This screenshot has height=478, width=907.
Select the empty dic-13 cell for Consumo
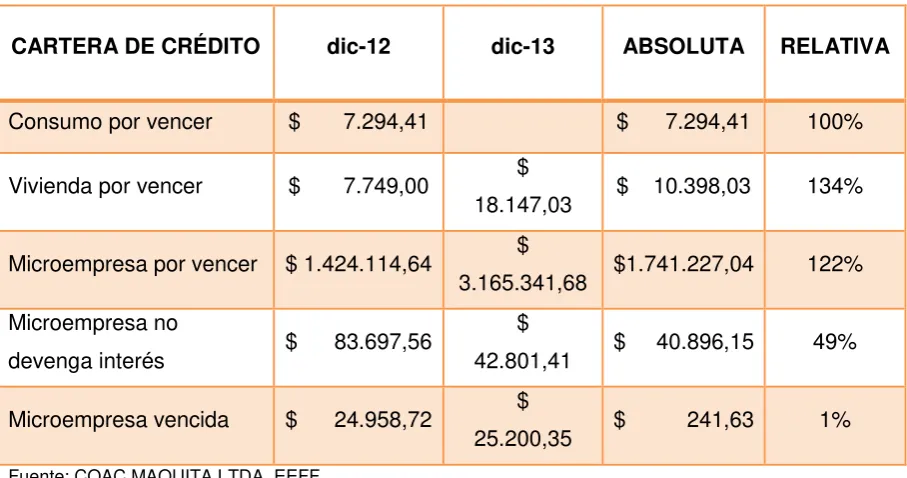pos(523,127)
